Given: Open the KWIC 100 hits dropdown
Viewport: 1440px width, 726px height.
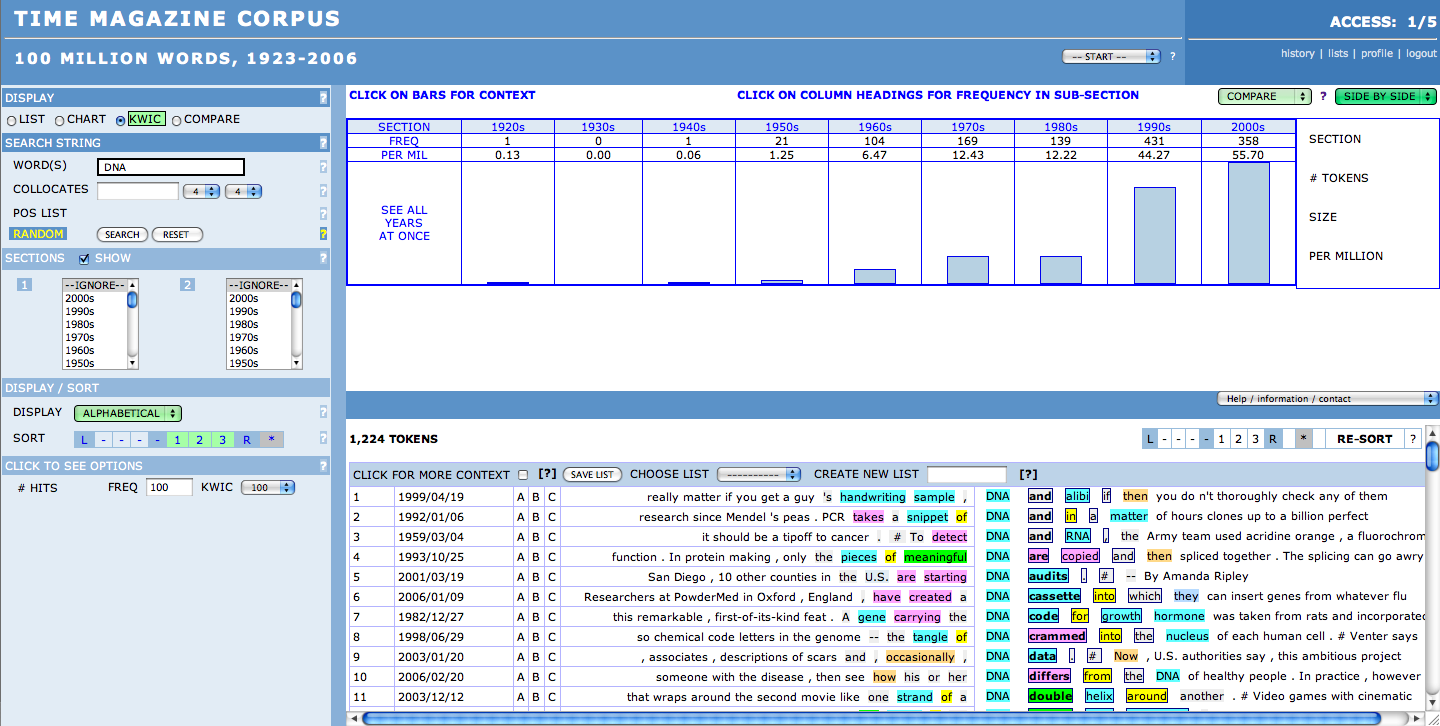Looking at the screenshot, I should 268,488.
